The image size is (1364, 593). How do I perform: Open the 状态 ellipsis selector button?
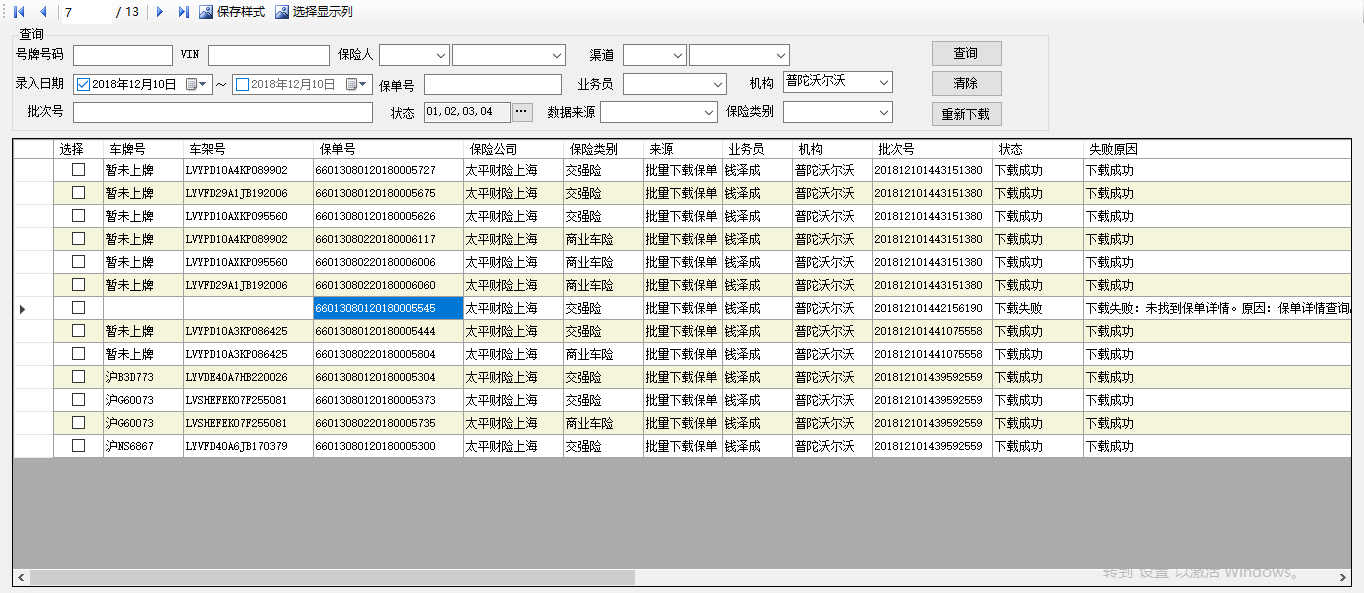[x=523, y=112]
